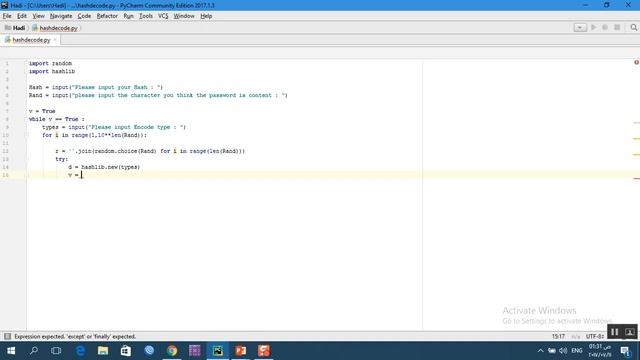Screen dimensions: 640x360
Task: Click the Run play icon
Action: pos(593,27)
